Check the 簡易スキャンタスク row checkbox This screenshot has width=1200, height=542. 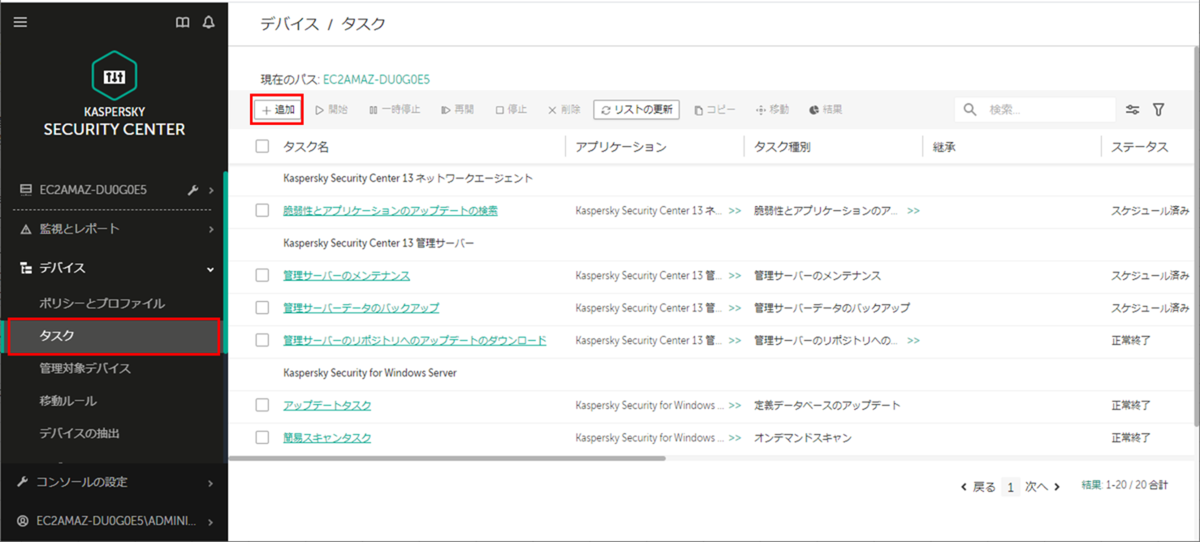[262, 437]
